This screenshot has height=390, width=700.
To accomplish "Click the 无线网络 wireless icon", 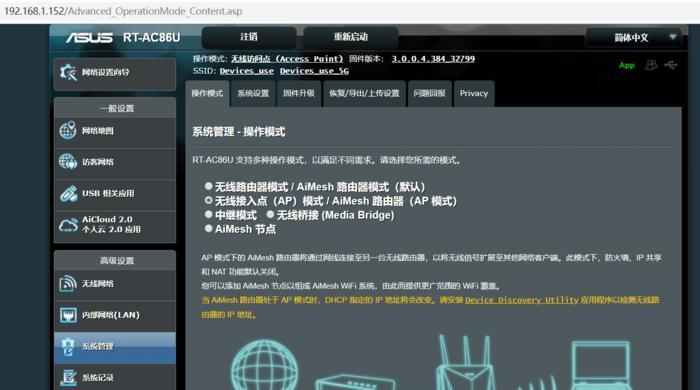I will [x=68, y=283].
